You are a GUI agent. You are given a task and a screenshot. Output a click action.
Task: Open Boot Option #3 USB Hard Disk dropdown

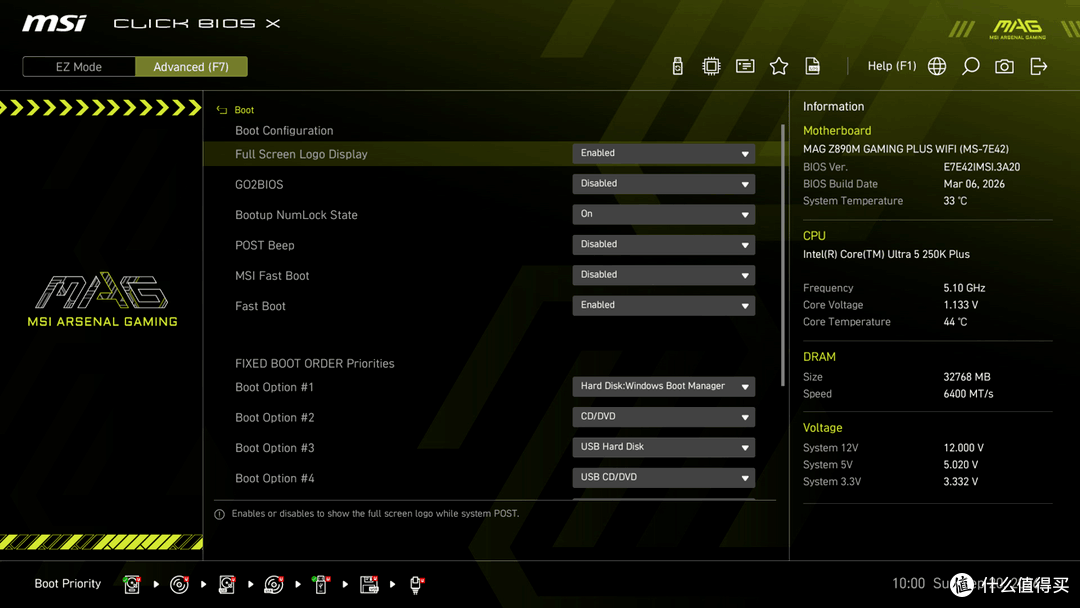click(x=663, y=447)
